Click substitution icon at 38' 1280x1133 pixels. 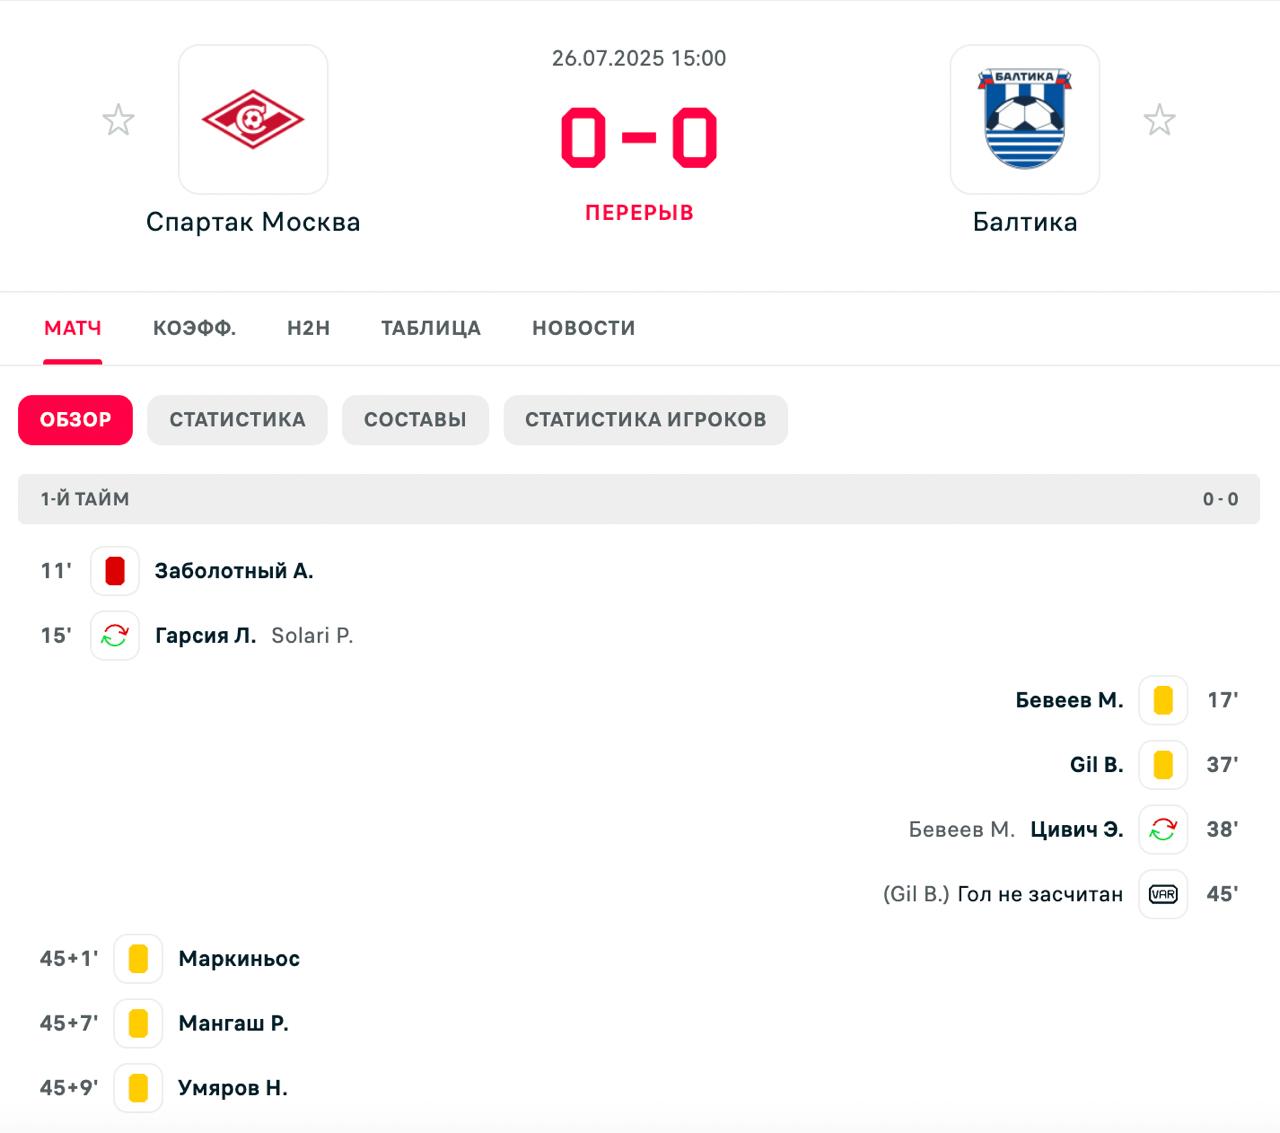pyautogui.click(x=1163, y=829)
